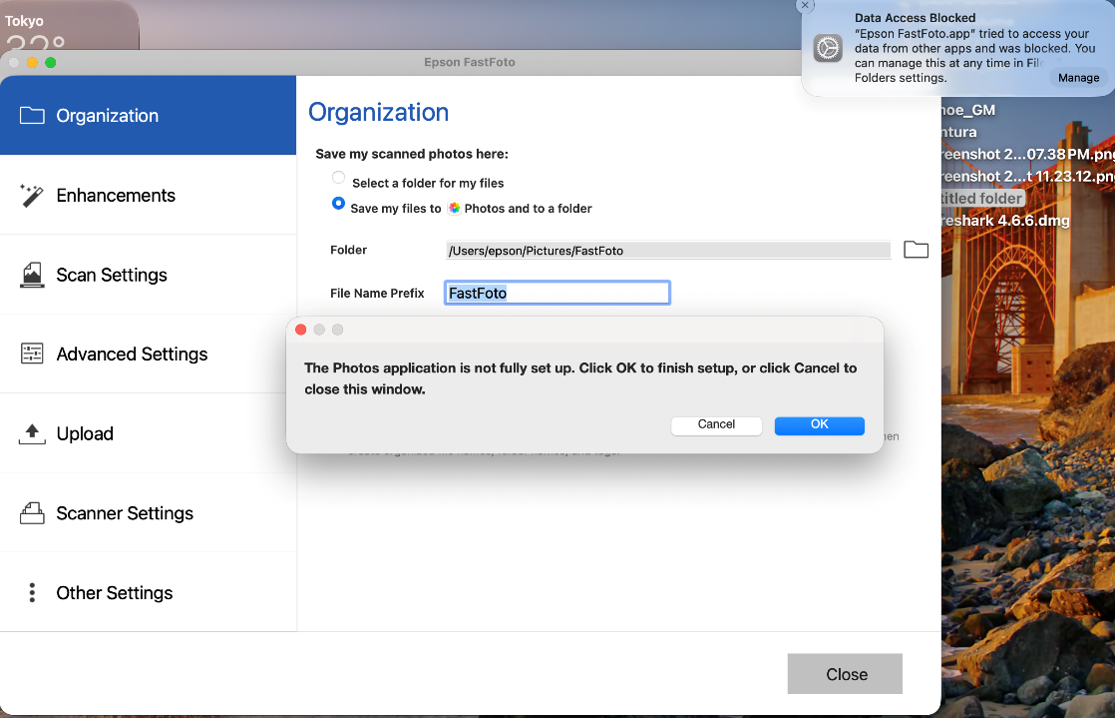Click the Scan Settings picture icon
The width and height of the screenshot is (1115, 718).
coord(32,275)
